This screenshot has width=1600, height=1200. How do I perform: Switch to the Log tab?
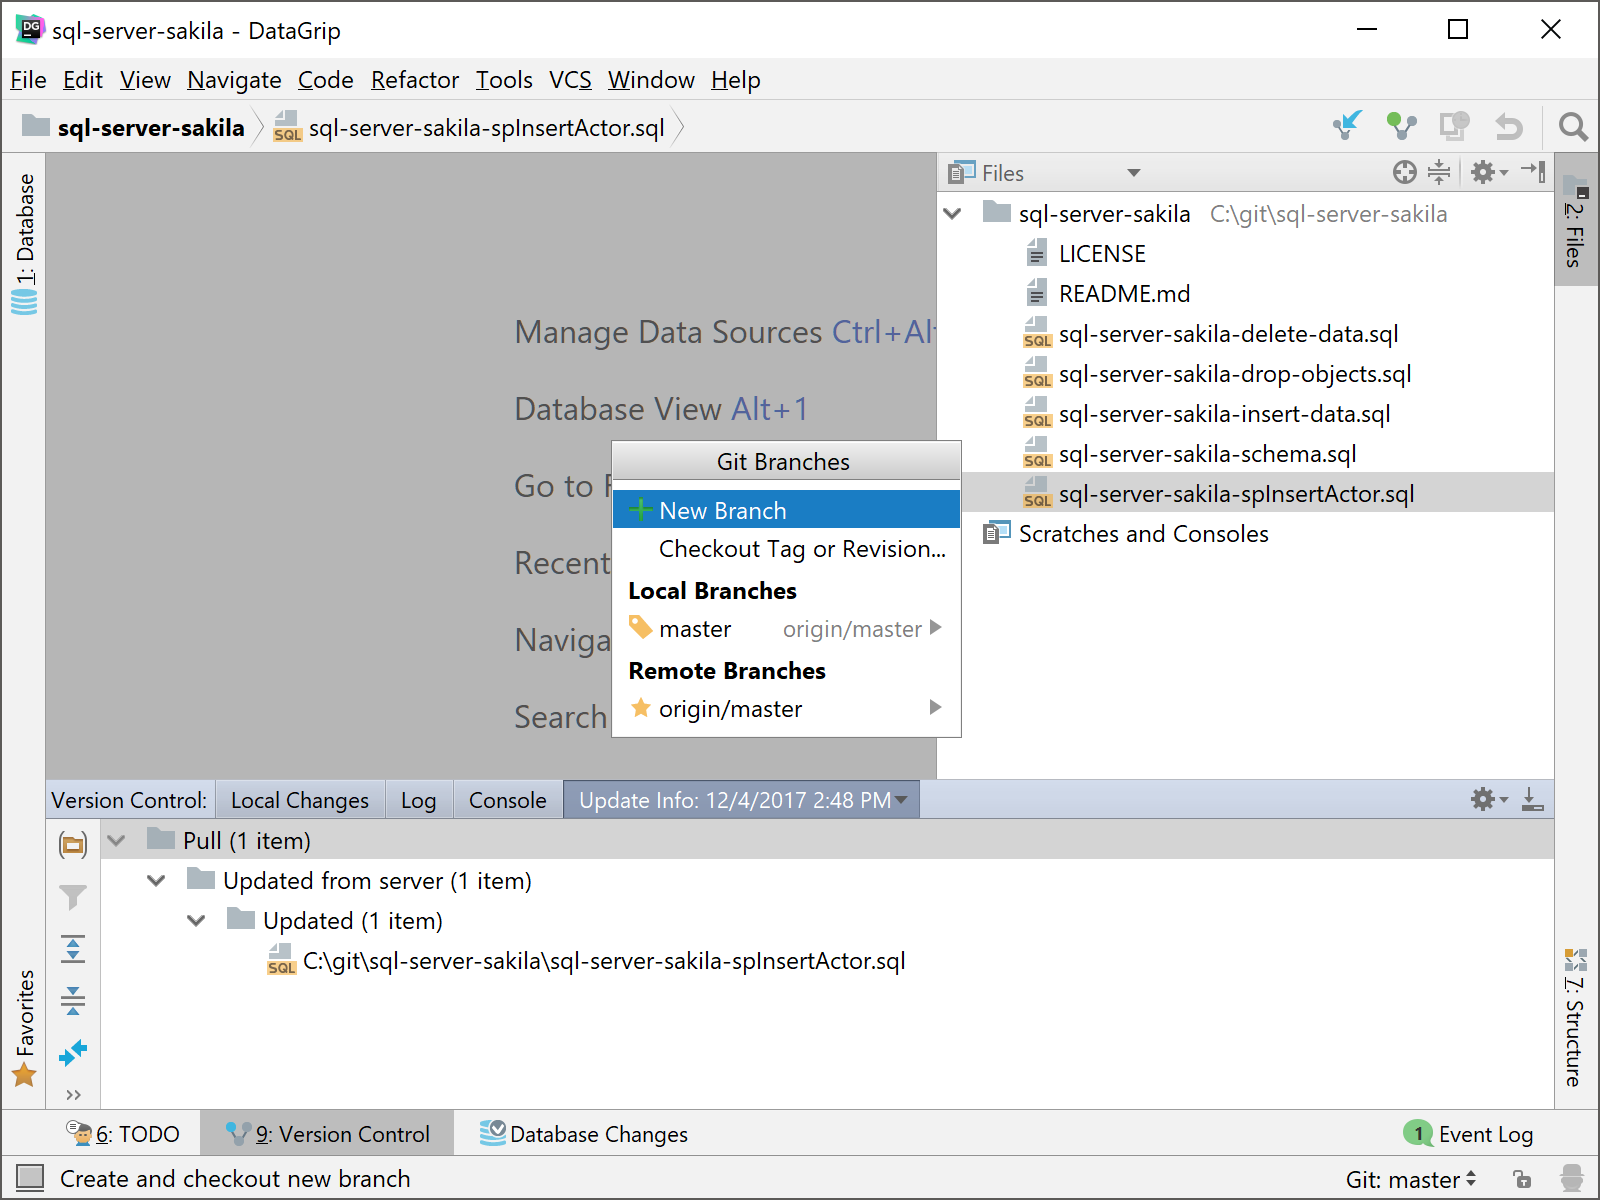(418, 800)
